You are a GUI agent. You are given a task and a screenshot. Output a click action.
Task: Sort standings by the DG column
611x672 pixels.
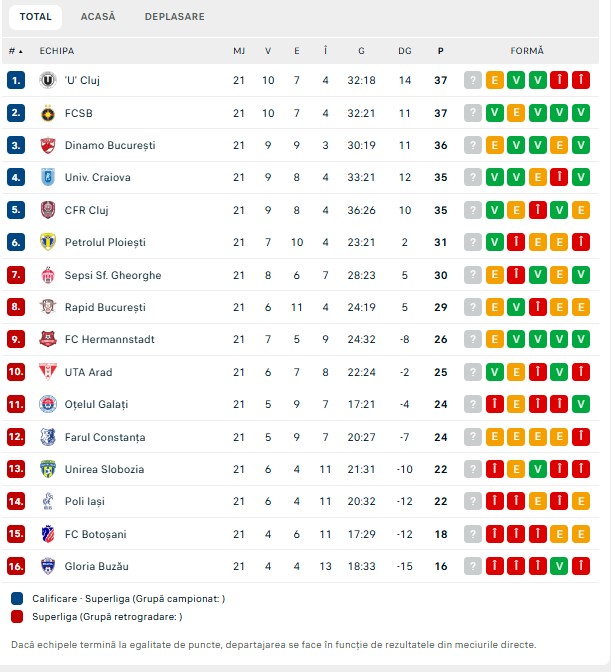[x=404, y=50]
